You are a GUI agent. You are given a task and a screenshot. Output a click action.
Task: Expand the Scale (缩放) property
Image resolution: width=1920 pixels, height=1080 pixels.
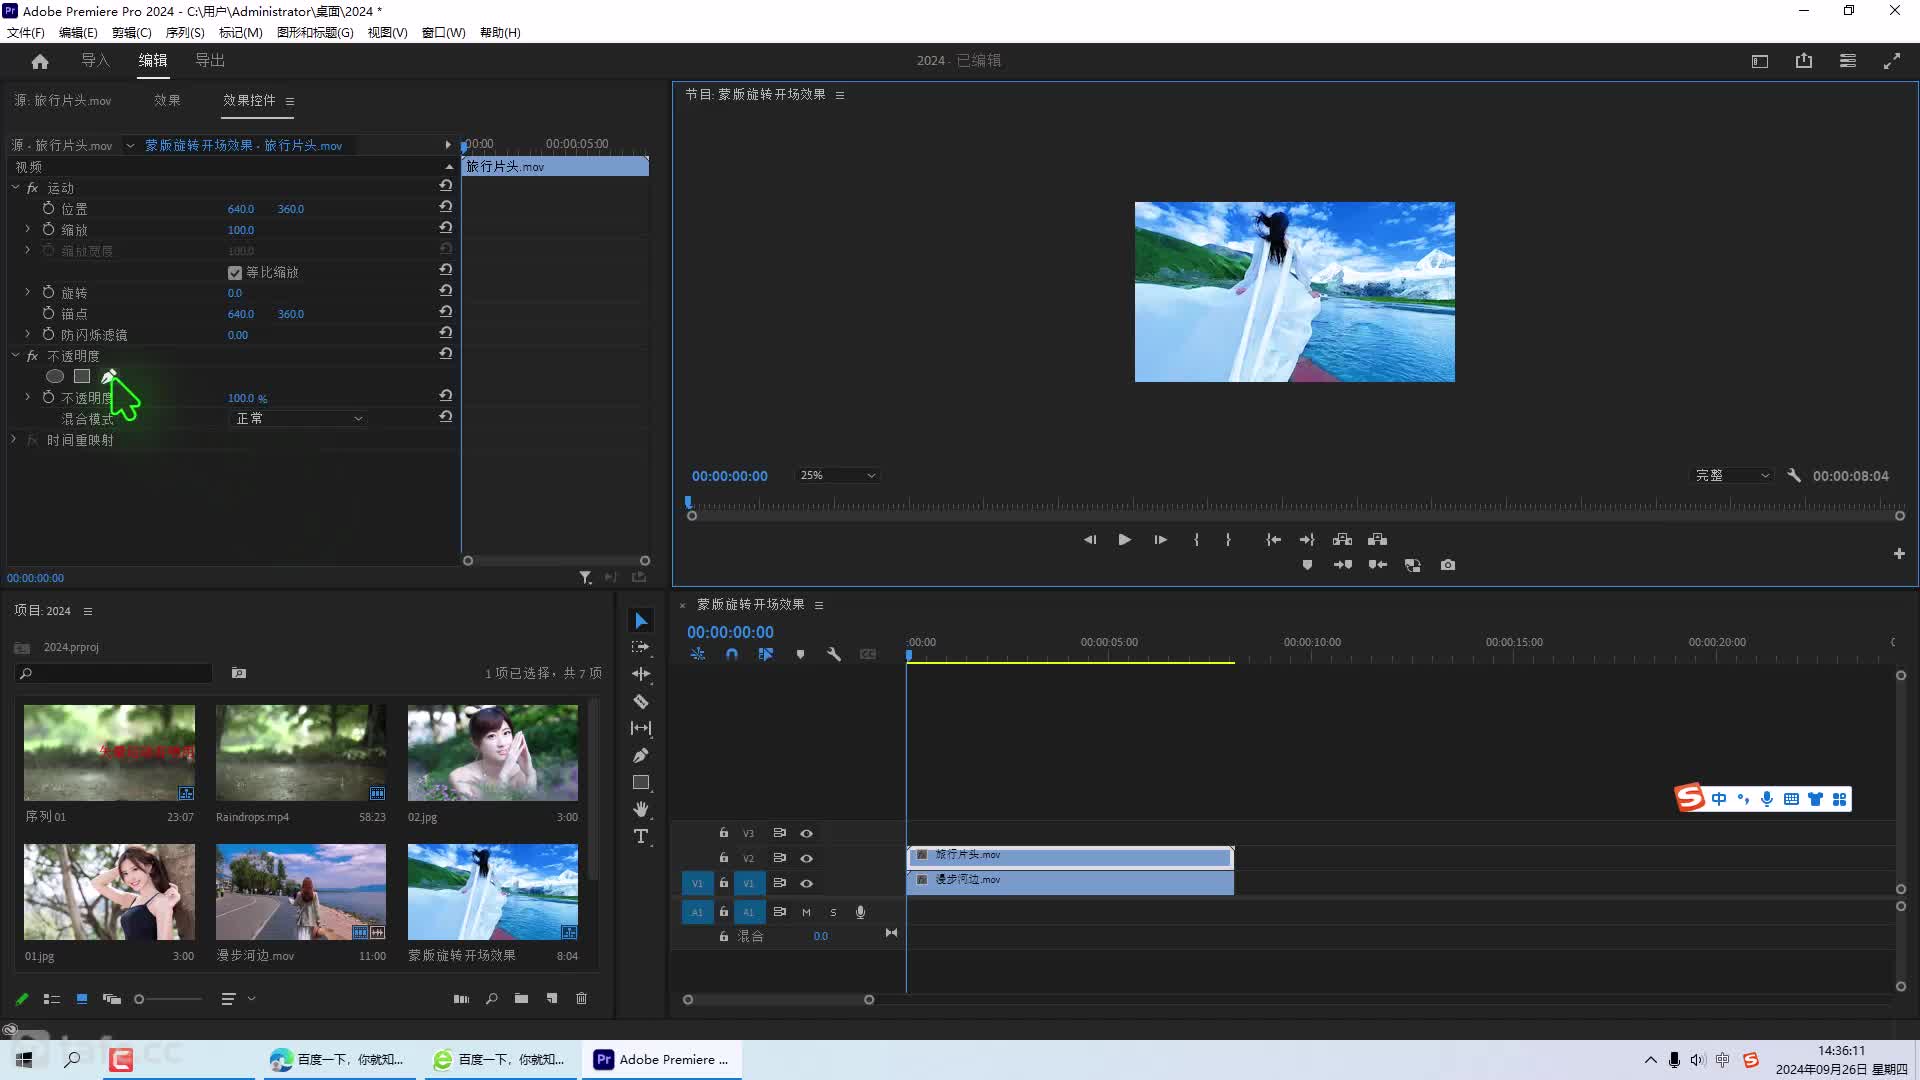[x=28, y=229]
